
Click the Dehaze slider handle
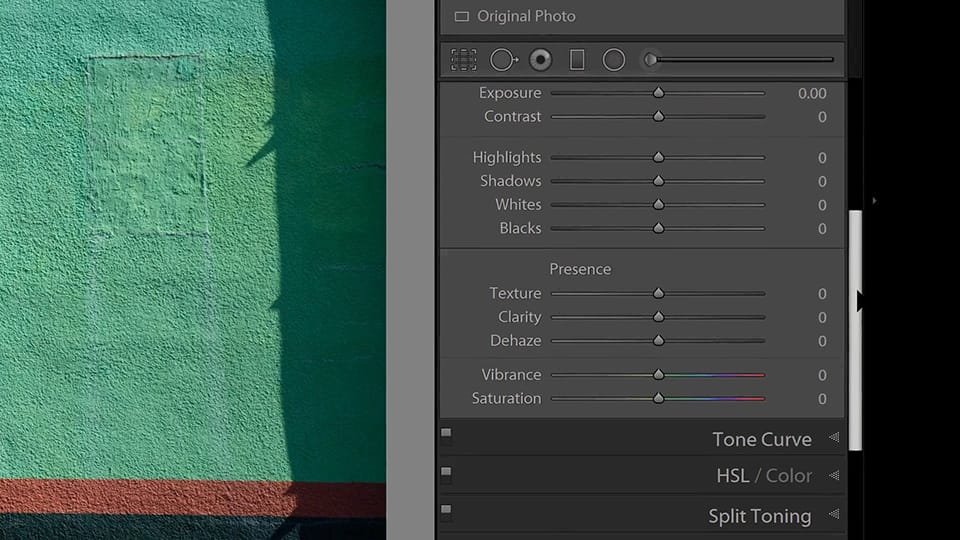[658, 340]
